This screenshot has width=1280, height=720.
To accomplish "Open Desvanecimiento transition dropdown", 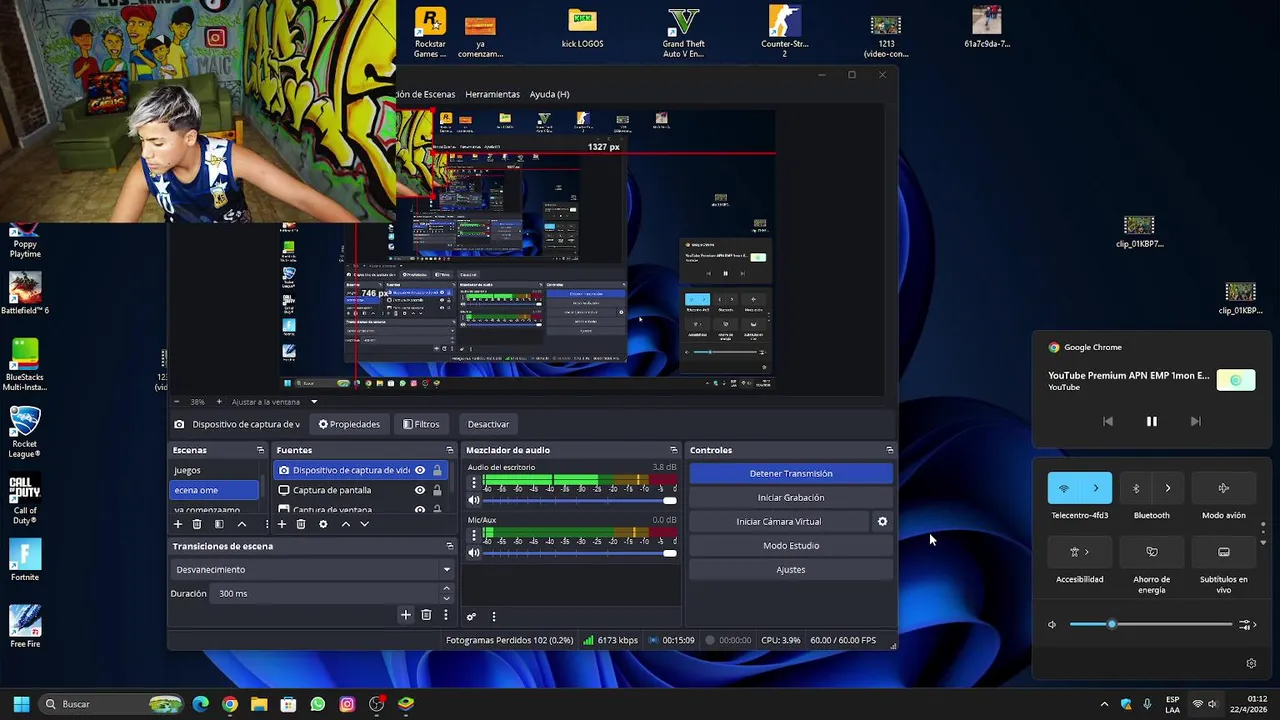I will tap(313, 569).
